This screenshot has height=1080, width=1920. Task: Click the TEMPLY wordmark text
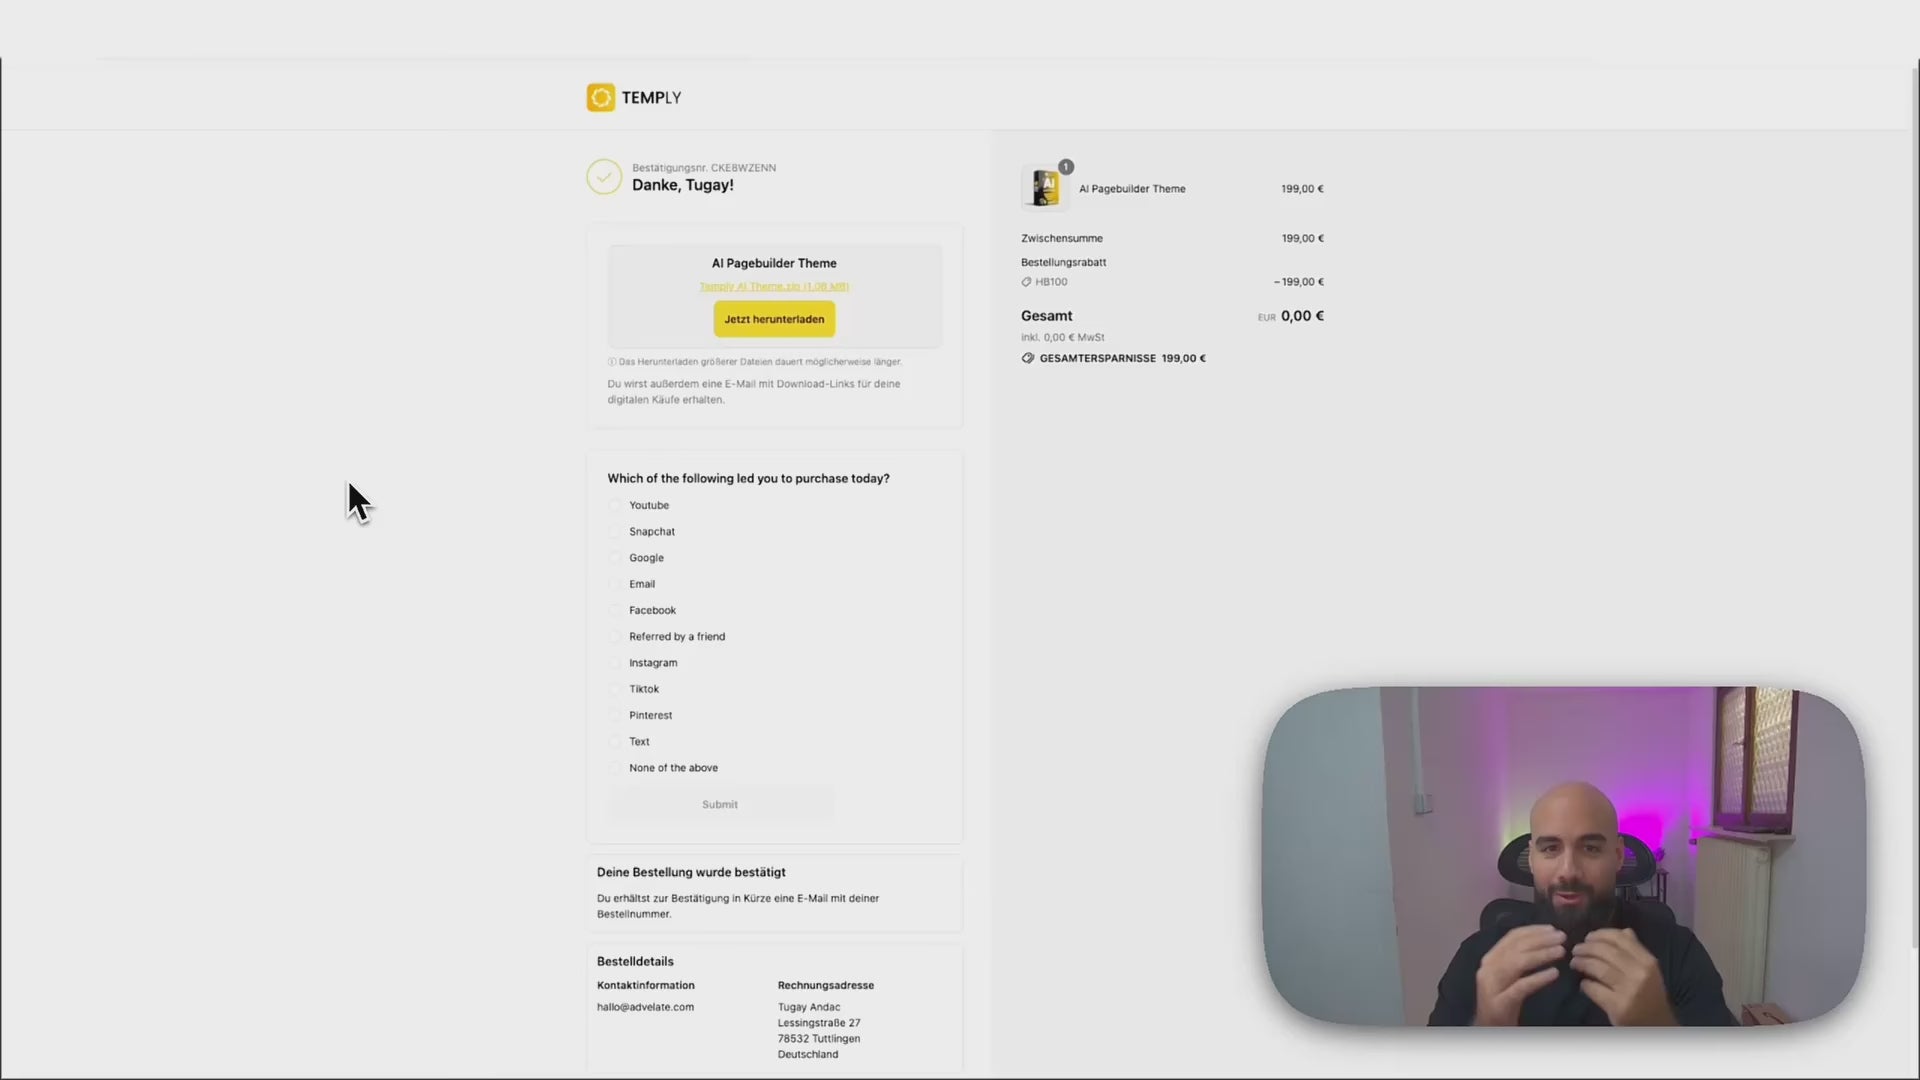651,98
